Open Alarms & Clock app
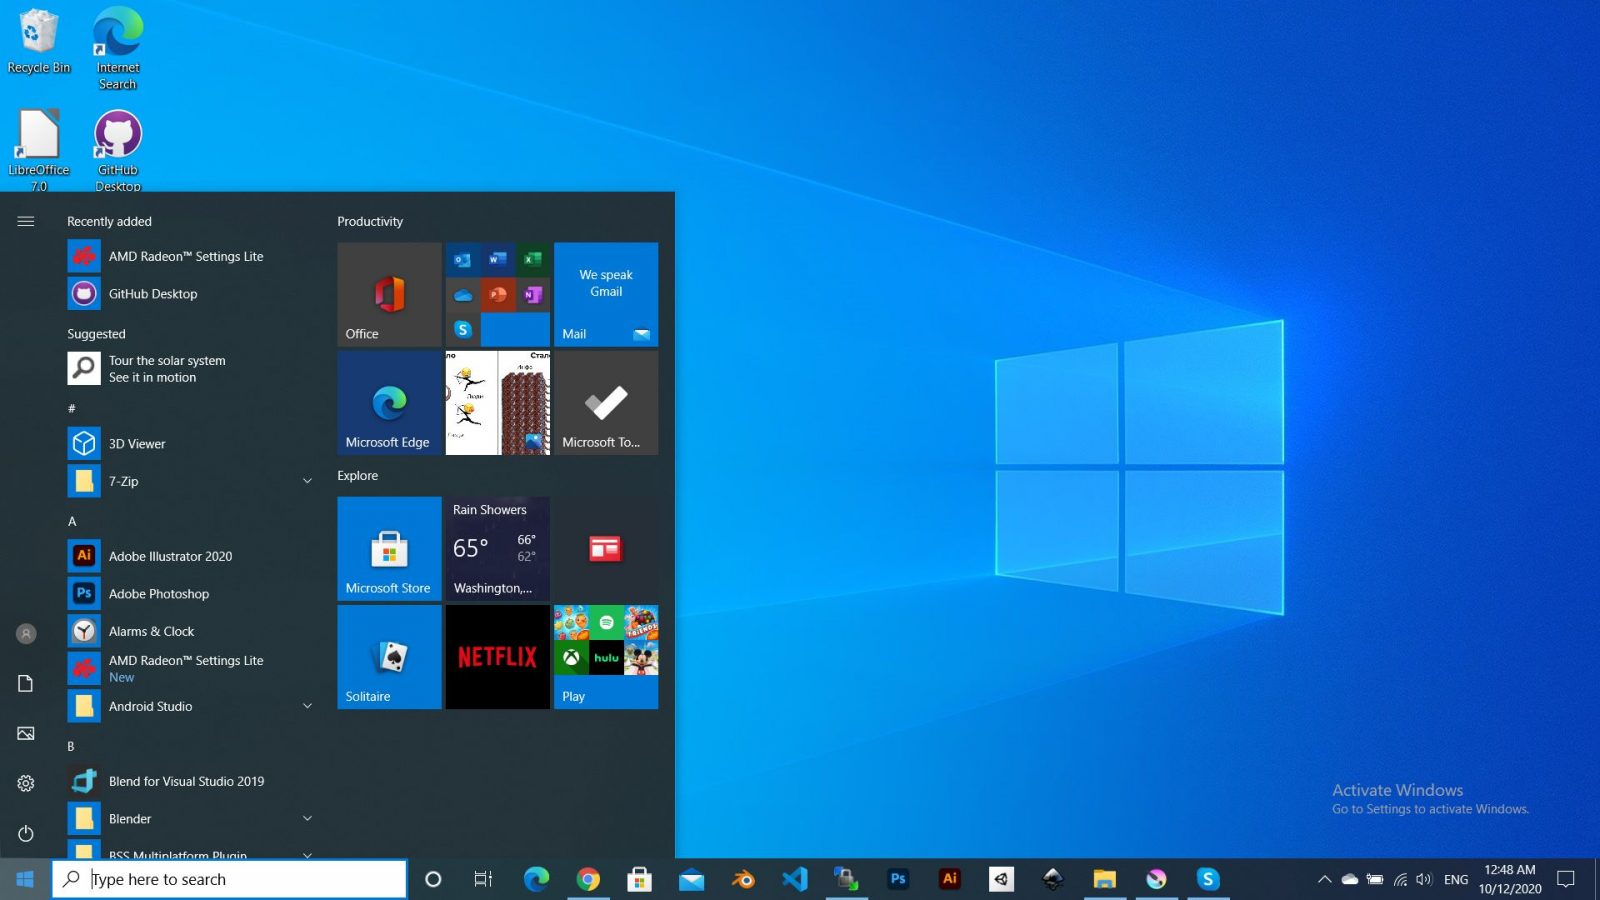 pos(190,631)
